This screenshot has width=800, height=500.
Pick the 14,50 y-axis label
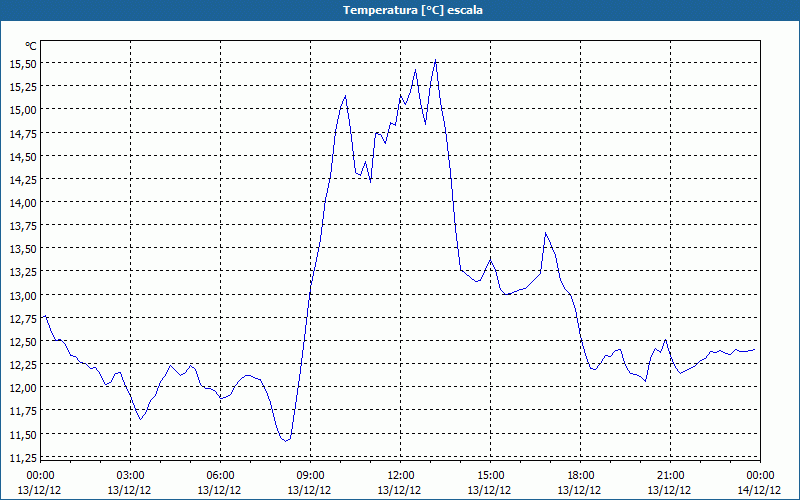(x=23, y=156)
